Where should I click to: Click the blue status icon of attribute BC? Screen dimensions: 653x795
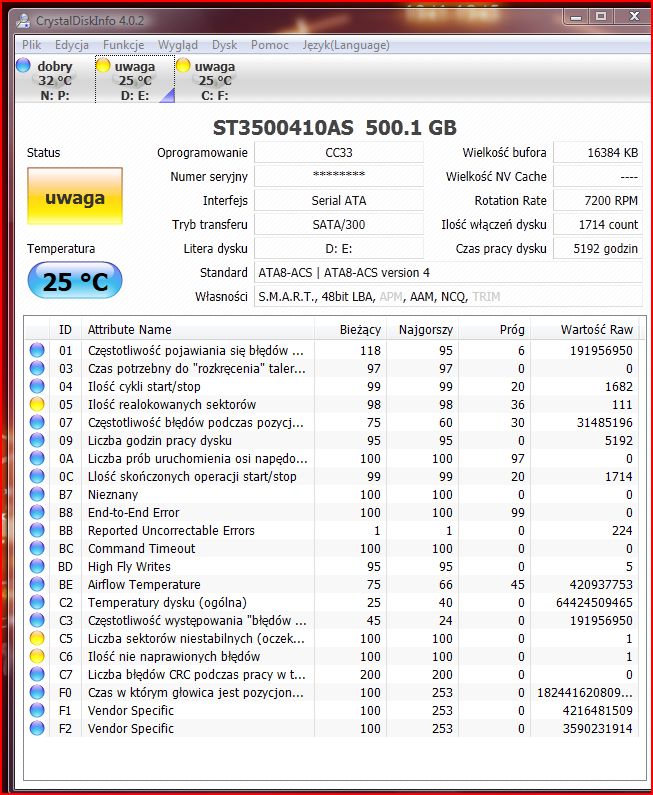[37, 549]
